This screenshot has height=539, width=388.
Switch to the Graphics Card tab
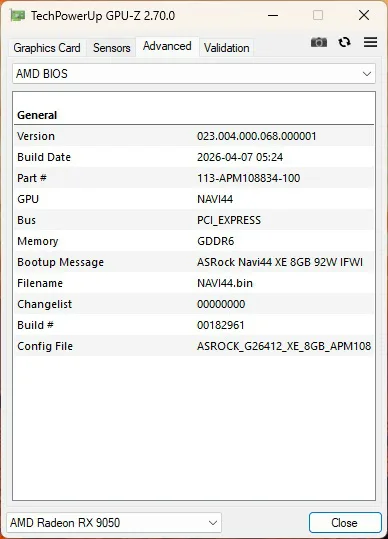point(47,48)
